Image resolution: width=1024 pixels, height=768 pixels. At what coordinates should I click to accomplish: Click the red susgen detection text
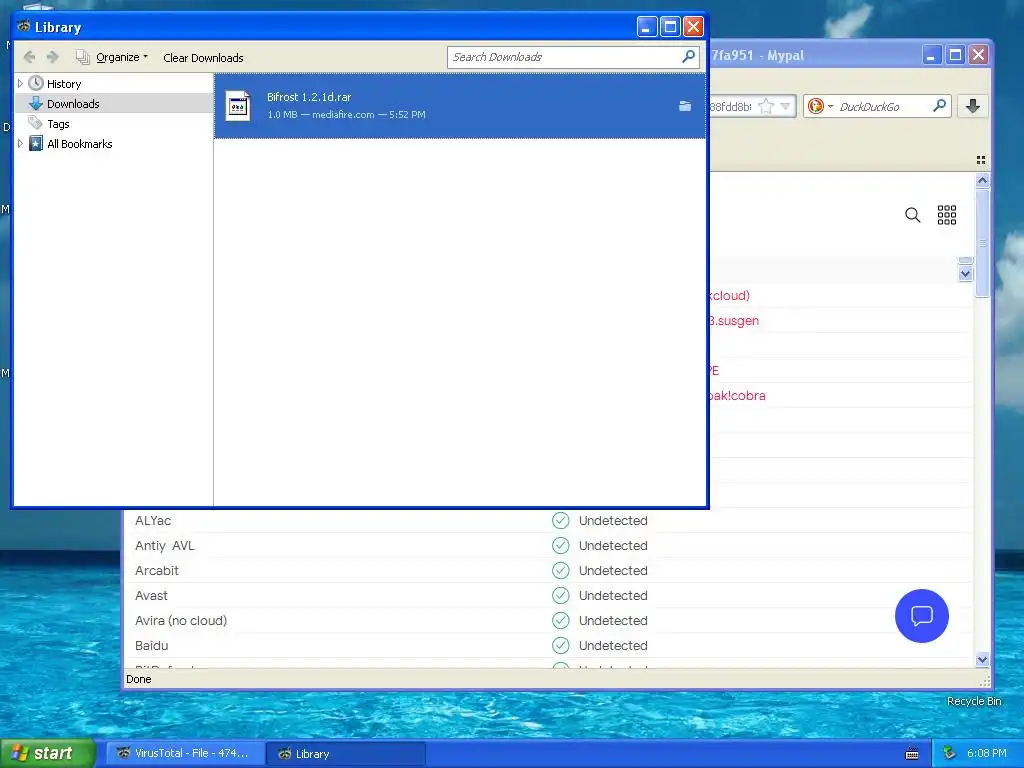(734, 321)
